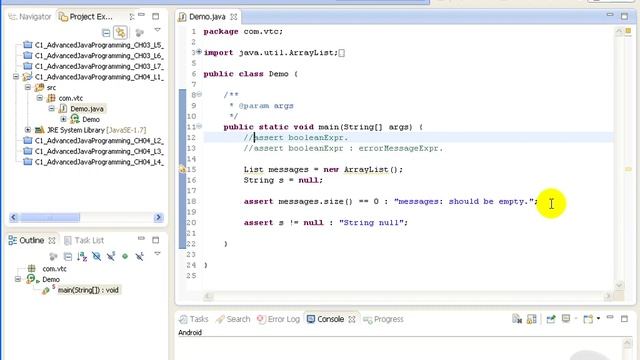Open the Open Console dropdown arrow
Screen dimensions: 640x360
(x=598, y=318)
